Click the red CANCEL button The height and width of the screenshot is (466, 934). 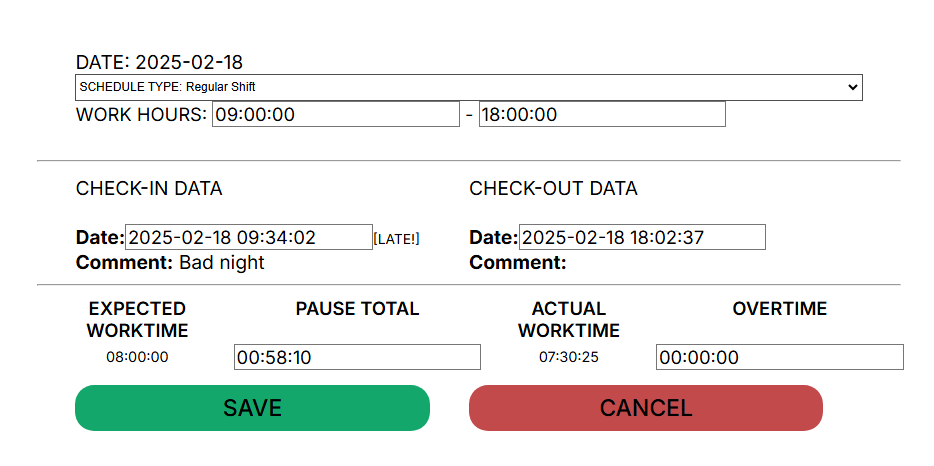click(645, 408)
